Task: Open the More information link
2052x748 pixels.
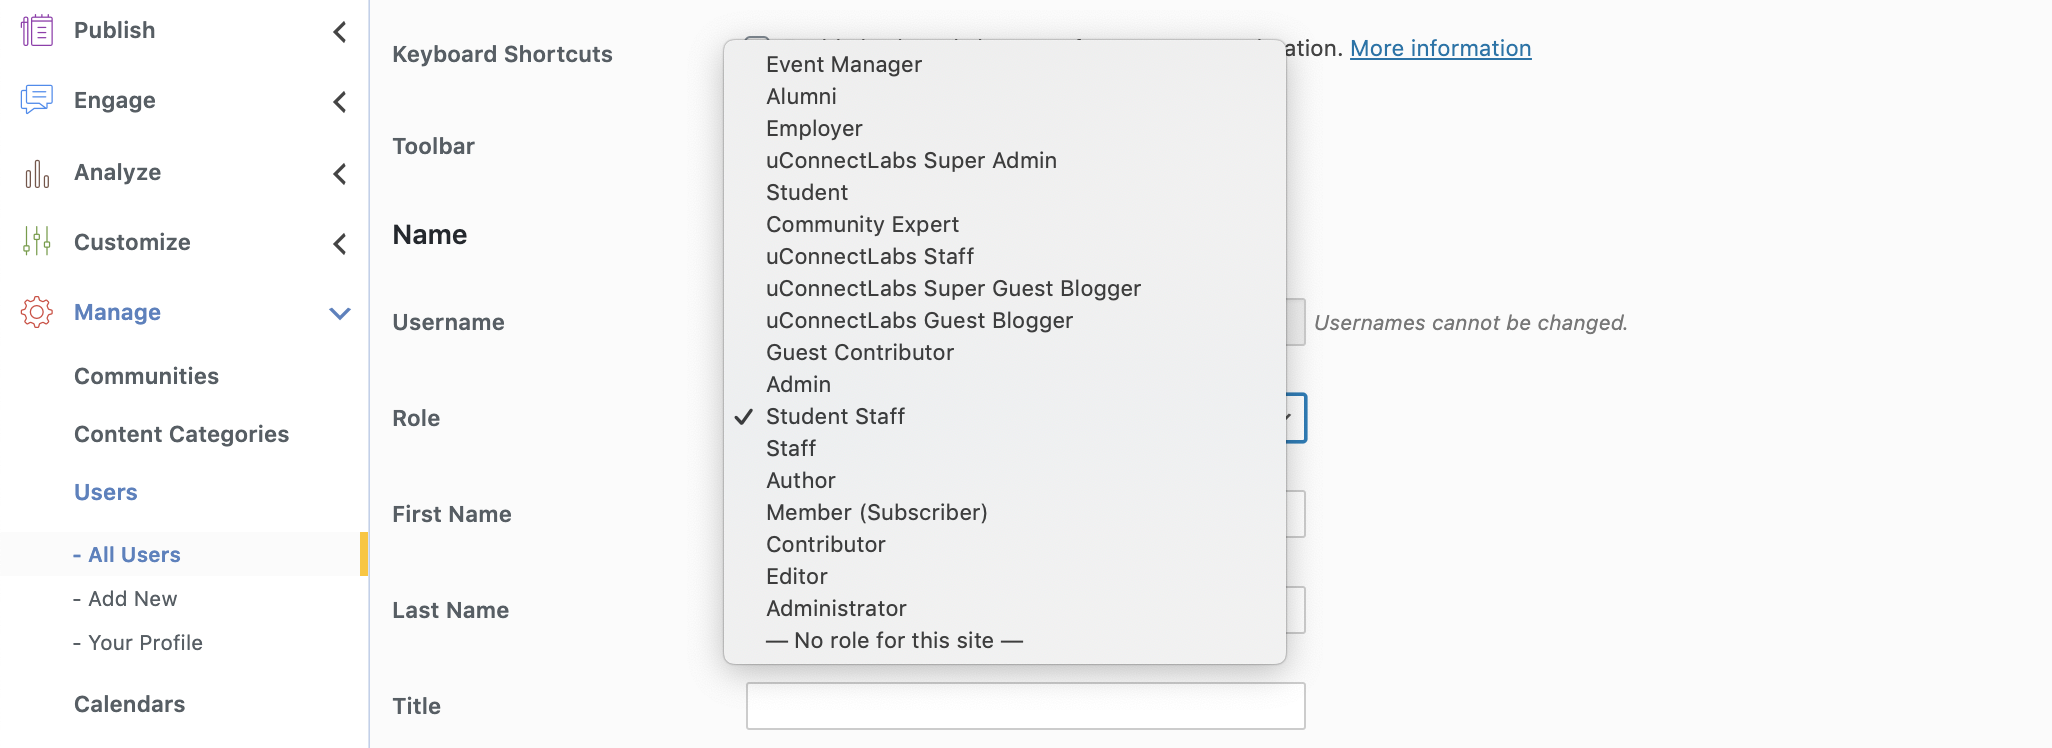Action: tap(1440, 48)
